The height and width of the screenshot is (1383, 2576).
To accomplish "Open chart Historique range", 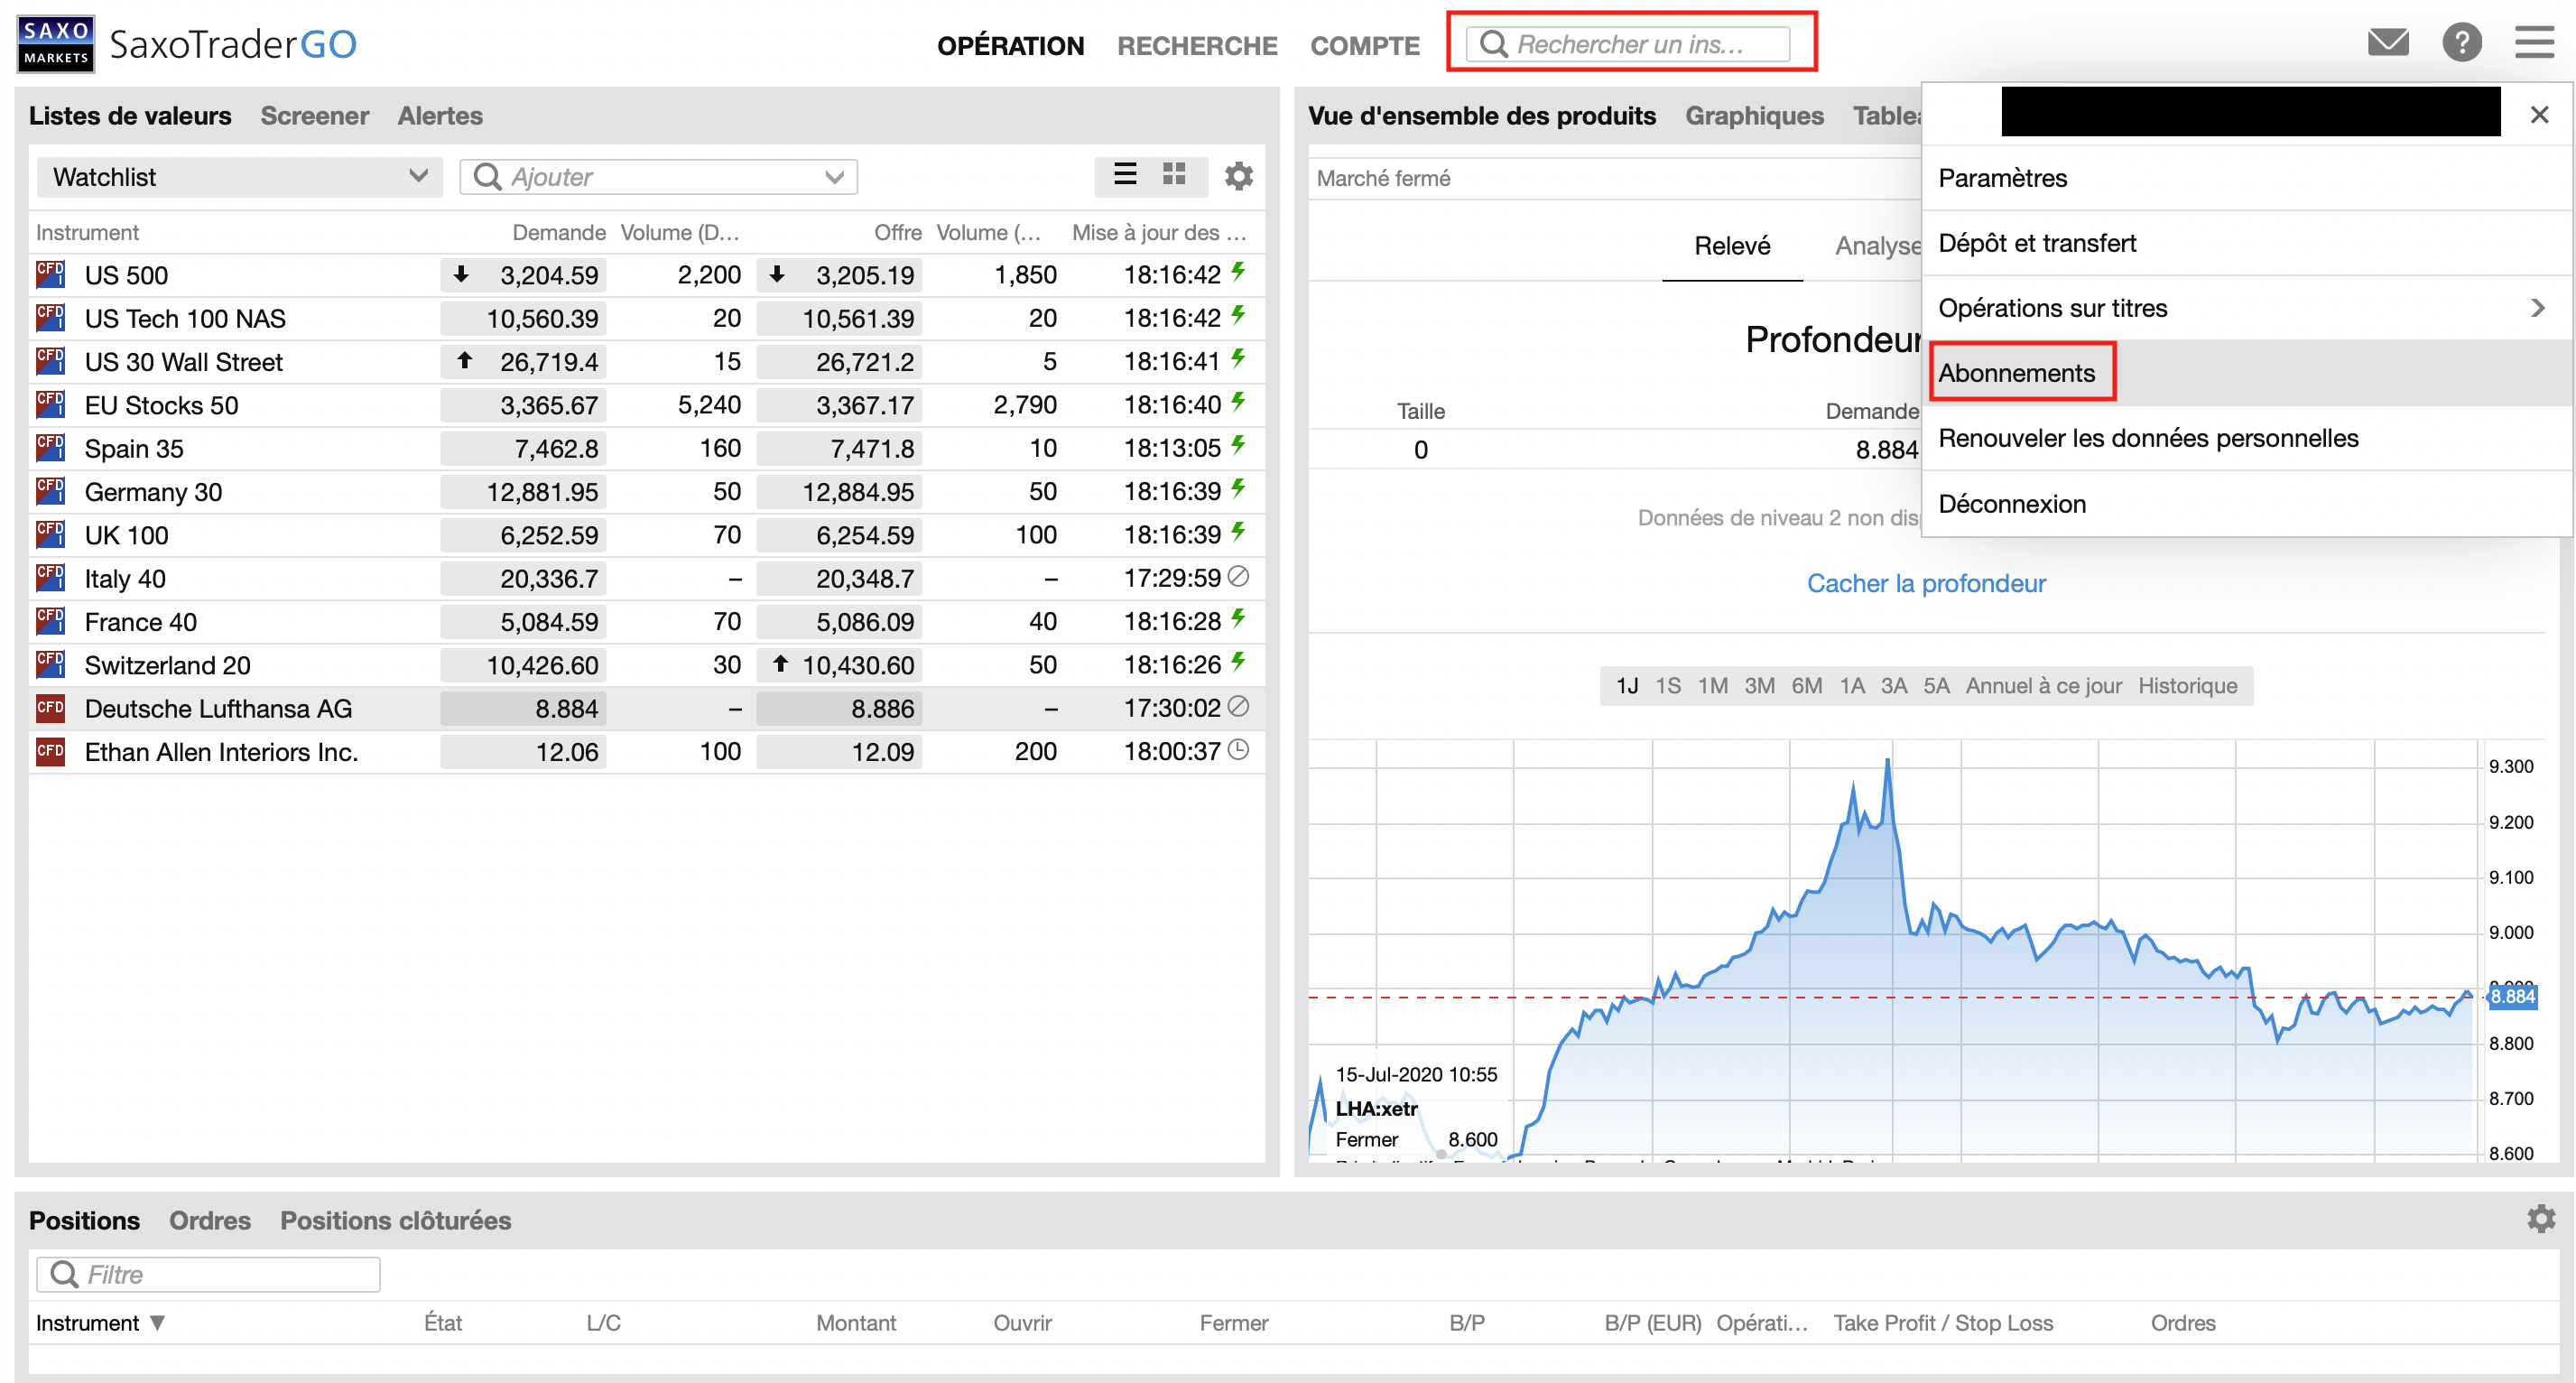I will tap(2187, 686).
